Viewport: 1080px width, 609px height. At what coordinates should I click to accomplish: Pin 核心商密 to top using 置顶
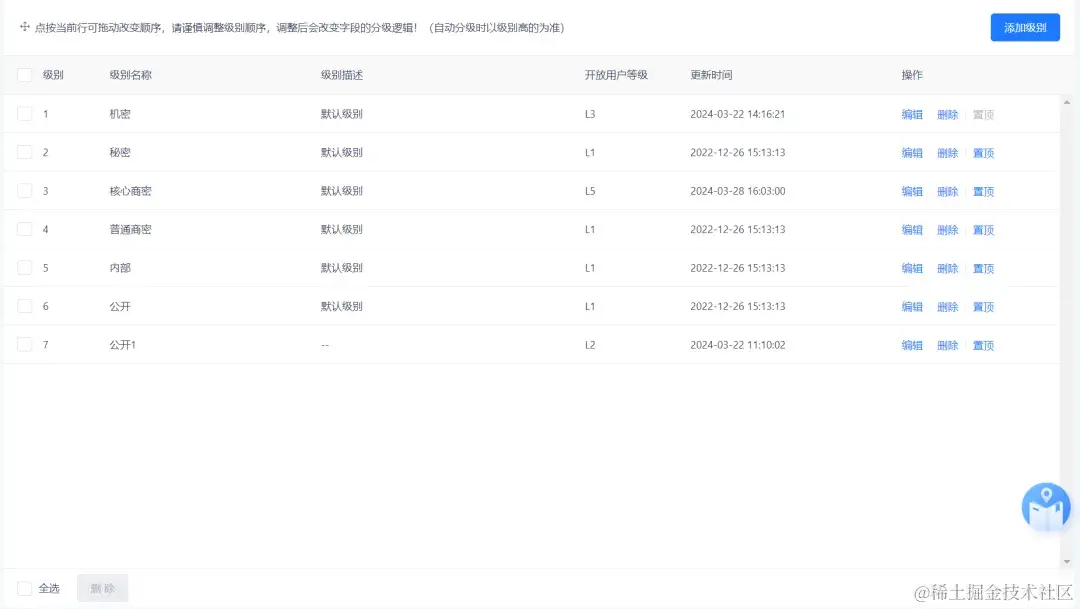pyautogui.click(x=982, y=191)
